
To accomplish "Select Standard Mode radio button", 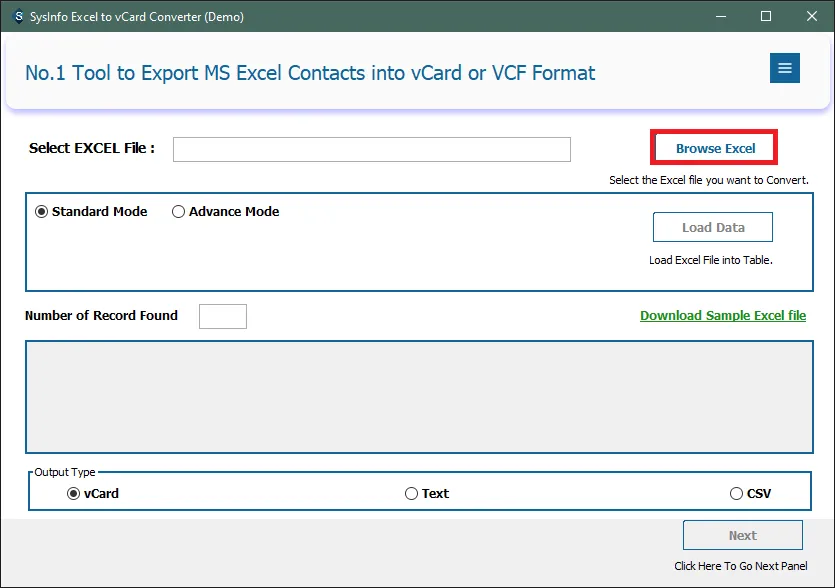I will coord(42,212).
